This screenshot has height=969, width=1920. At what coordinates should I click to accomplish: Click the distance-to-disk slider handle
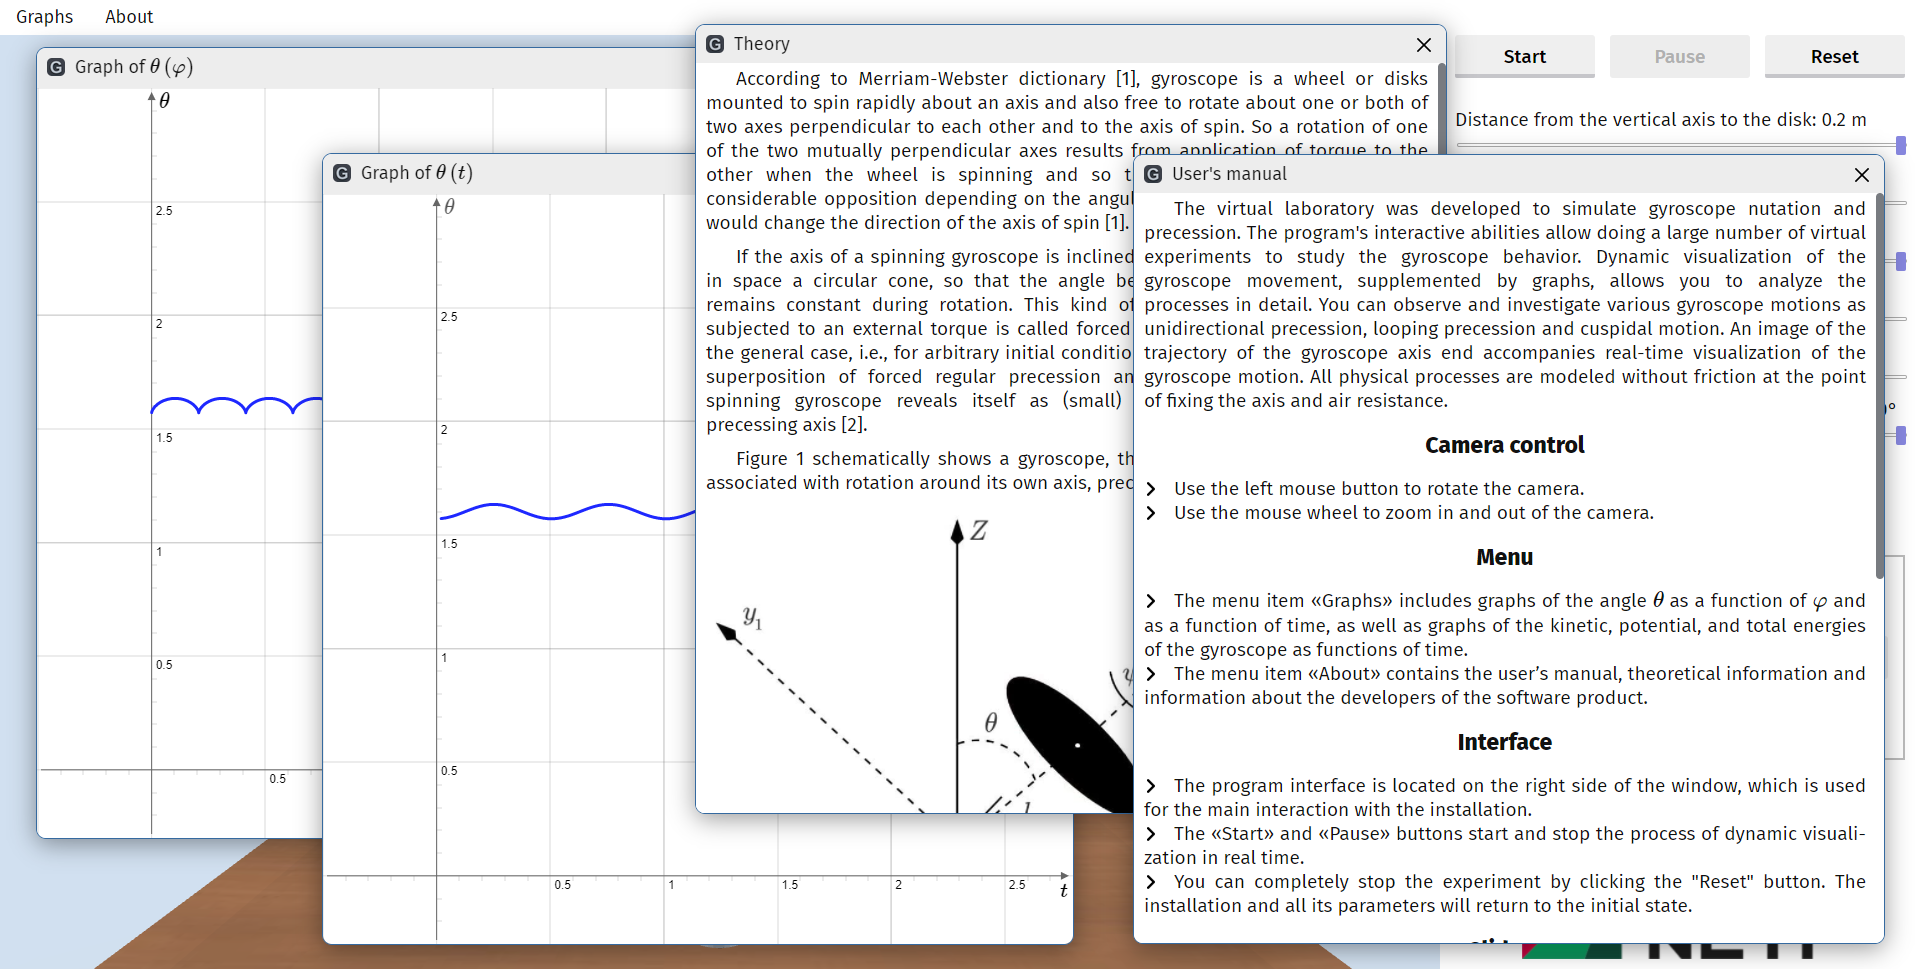click(1901, 145)
